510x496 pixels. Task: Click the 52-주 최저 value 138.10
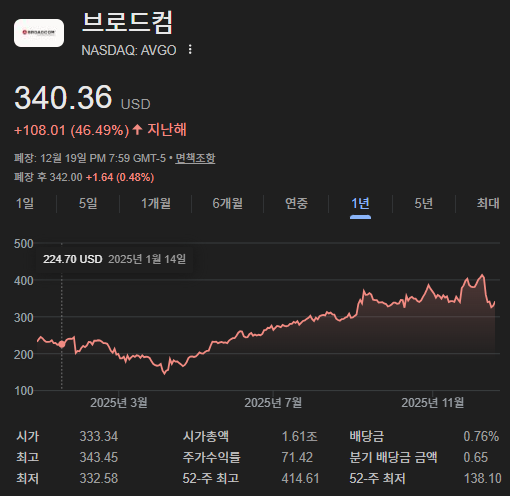(x=482, y=478)
